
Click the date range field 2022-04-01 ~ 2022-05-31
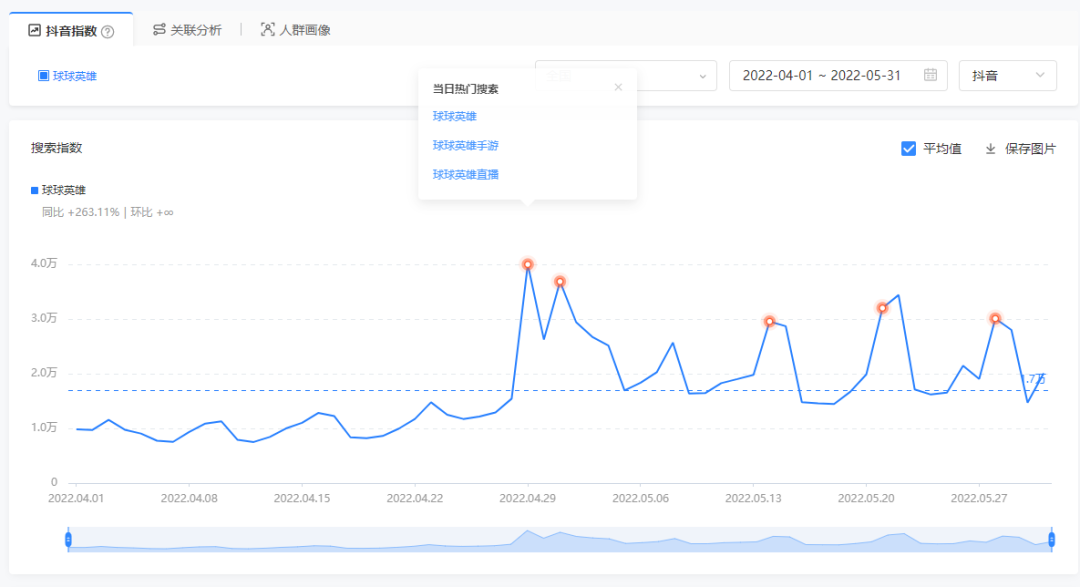[838, 76]
